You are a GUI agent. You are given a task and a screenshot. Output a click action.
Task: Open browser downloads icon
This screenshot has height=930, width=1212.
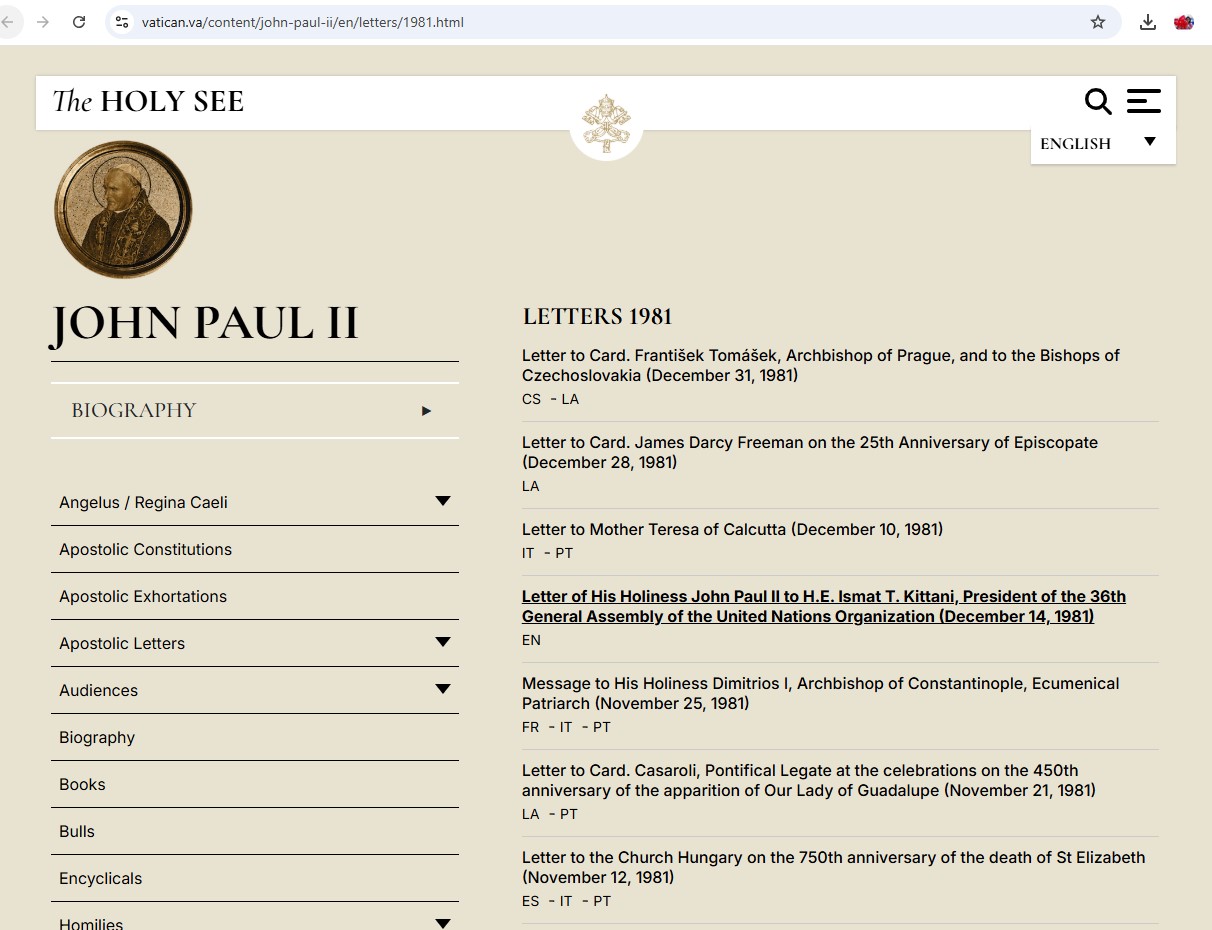tap(1148, 22)
